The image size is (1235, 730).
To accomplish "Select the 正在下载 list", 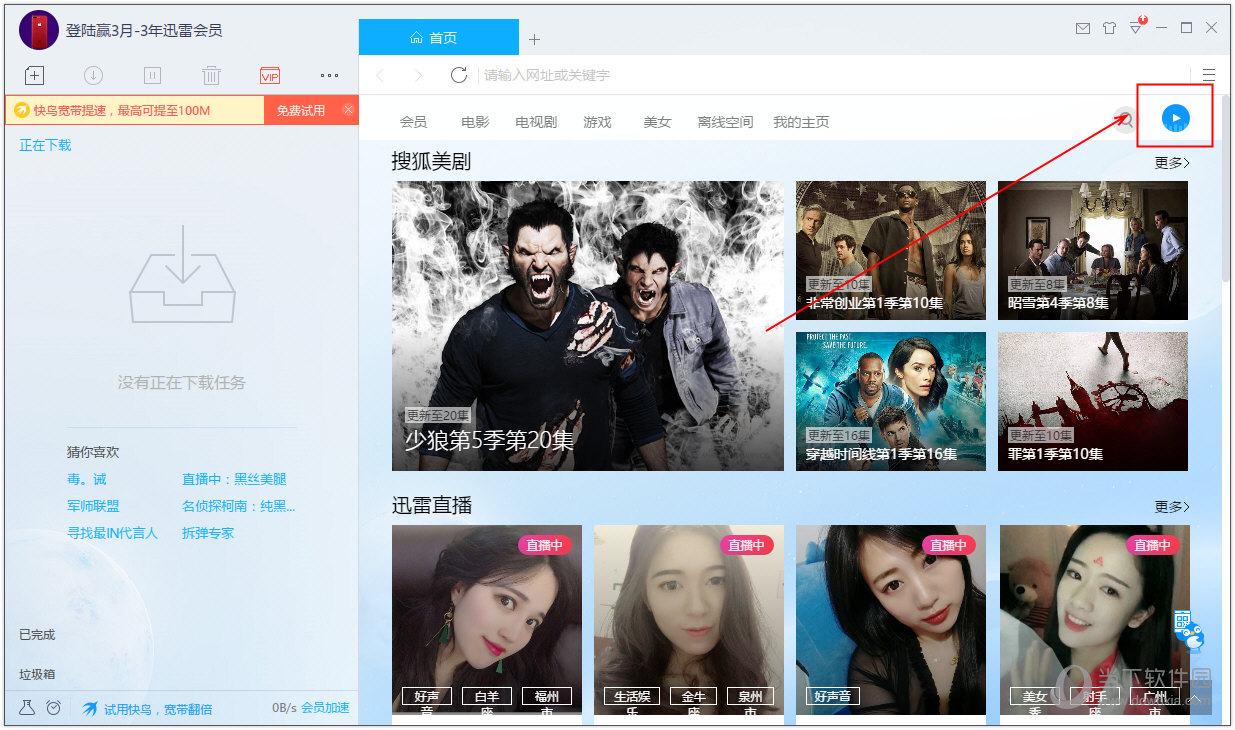I will pyautogui.click(x=45, y=145).
